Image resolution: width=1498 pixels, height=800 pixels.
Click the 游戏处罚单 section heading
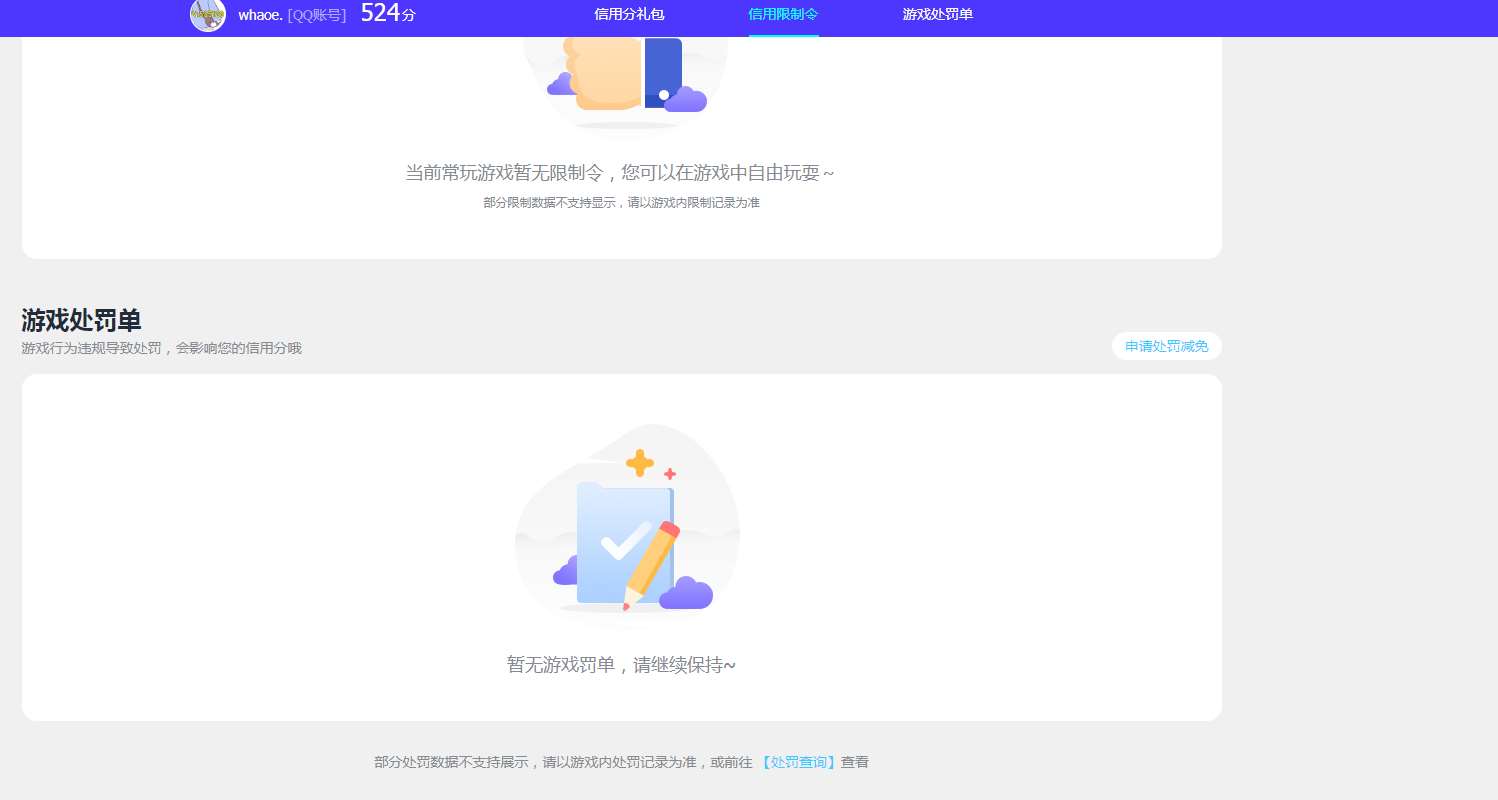[x=81, y=320]
